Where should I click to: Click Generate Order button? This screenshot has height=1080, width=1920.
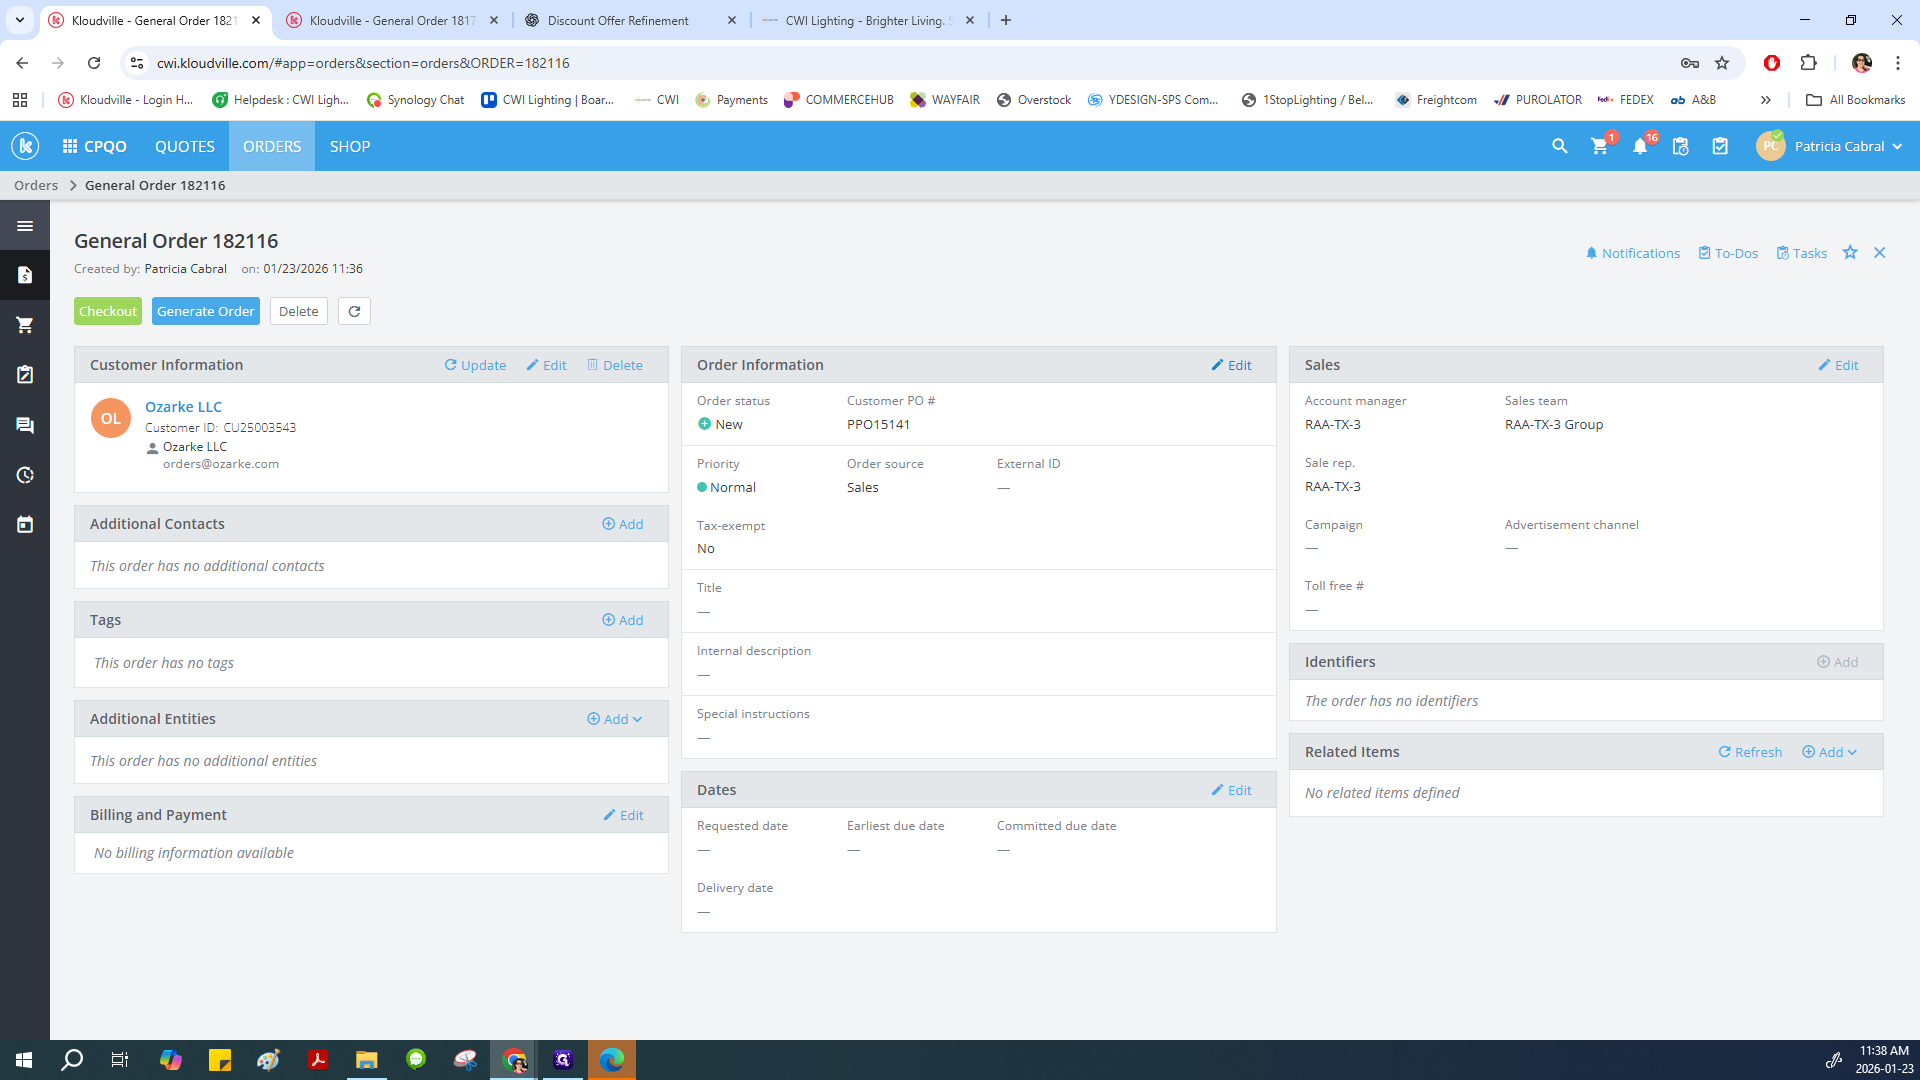[x=205, y=311]
